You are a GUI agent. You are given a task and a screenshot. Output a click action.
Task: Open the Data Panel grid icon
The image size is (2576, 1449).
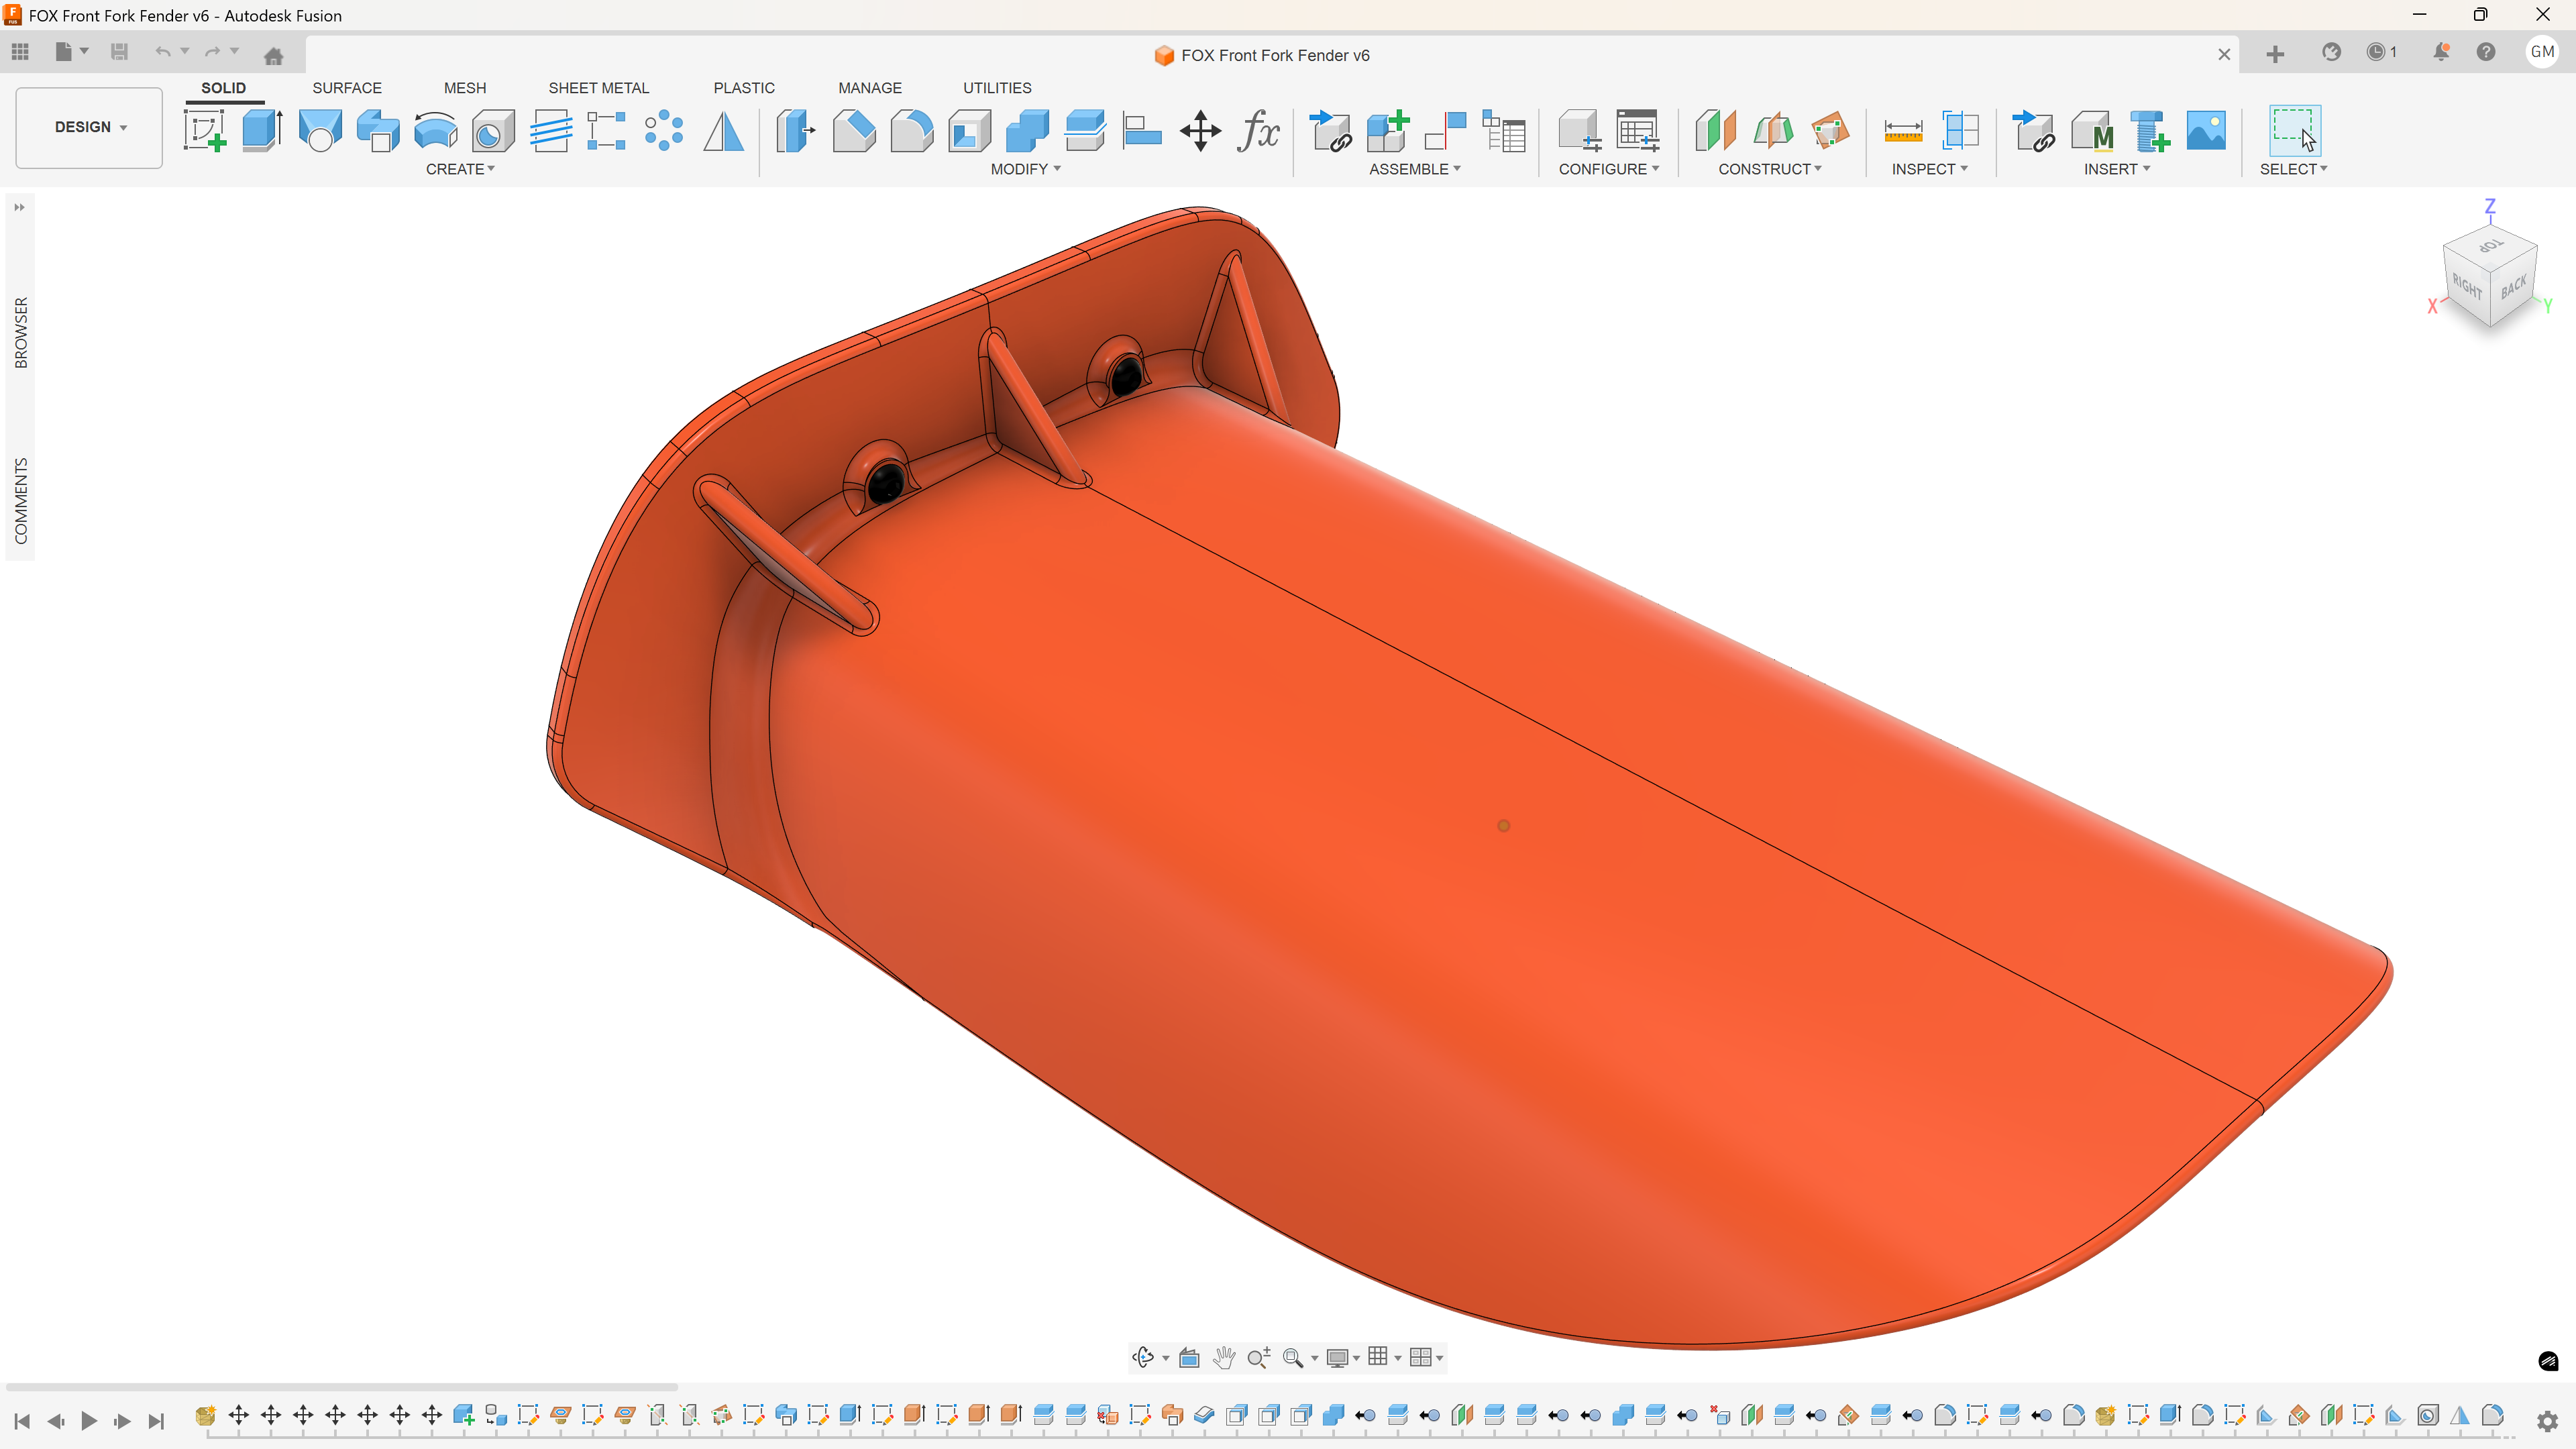(20, 52)
